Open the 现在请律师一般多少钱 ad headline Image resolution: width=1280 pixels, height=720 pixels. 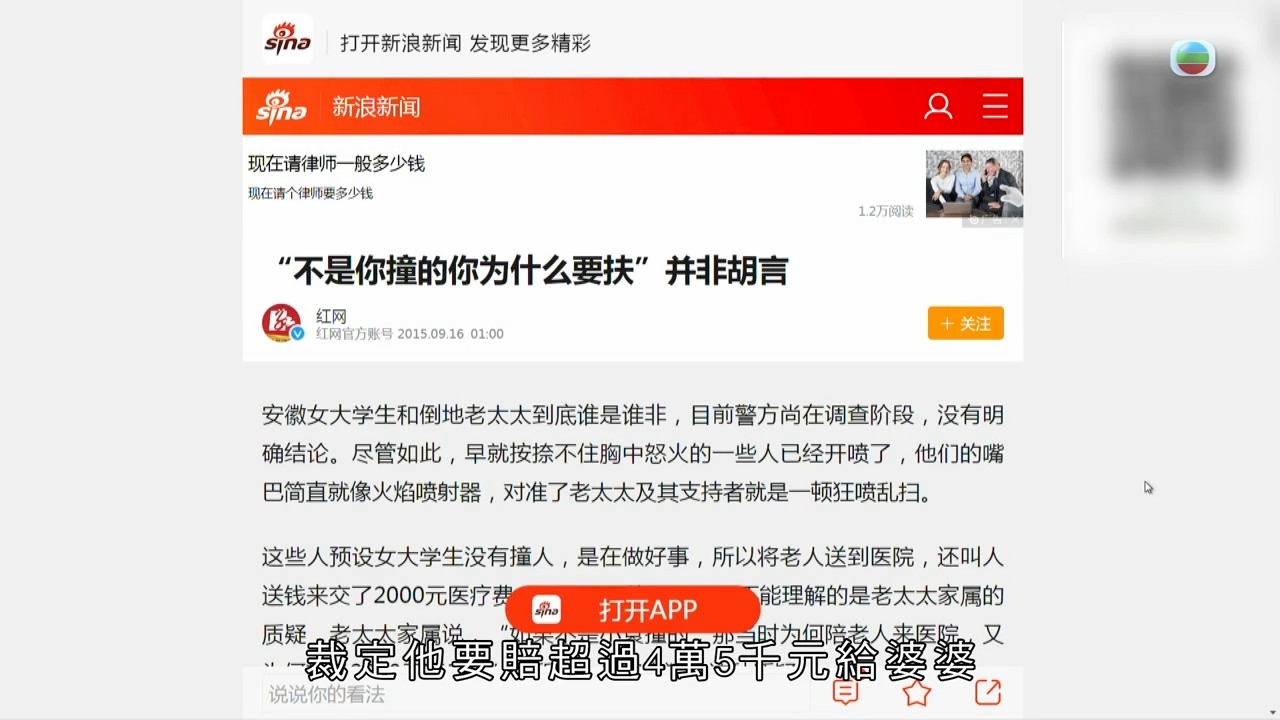(x=337, y=163)
